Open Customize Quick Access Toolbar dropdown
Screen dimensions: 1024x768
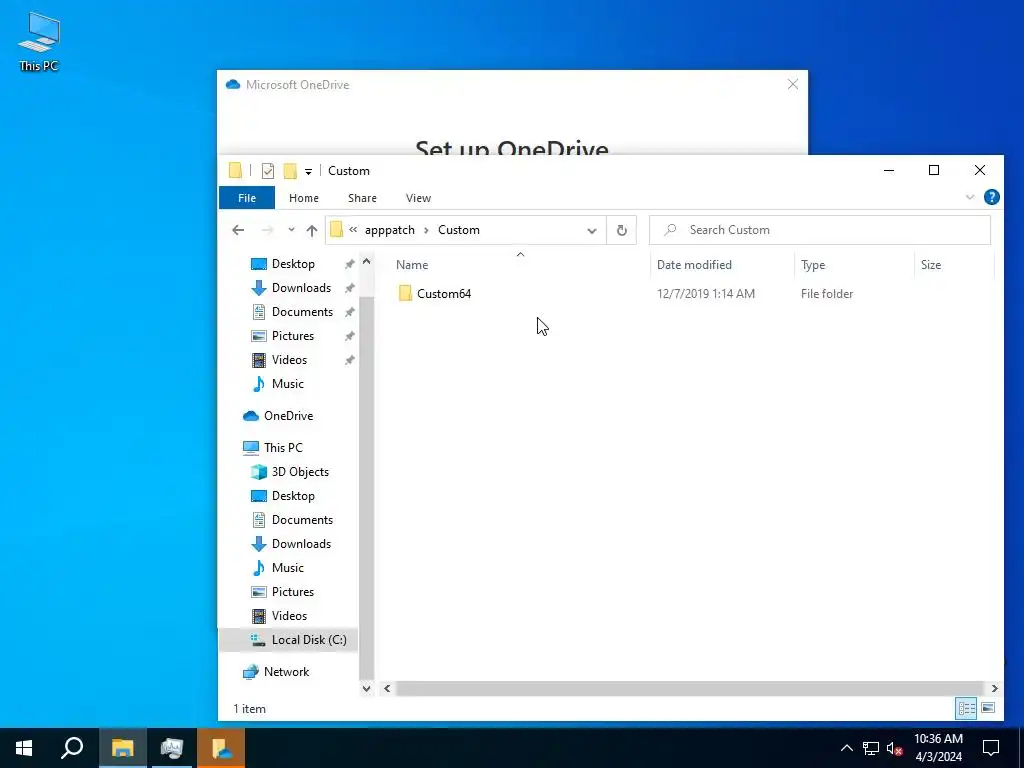pos(308,171)
